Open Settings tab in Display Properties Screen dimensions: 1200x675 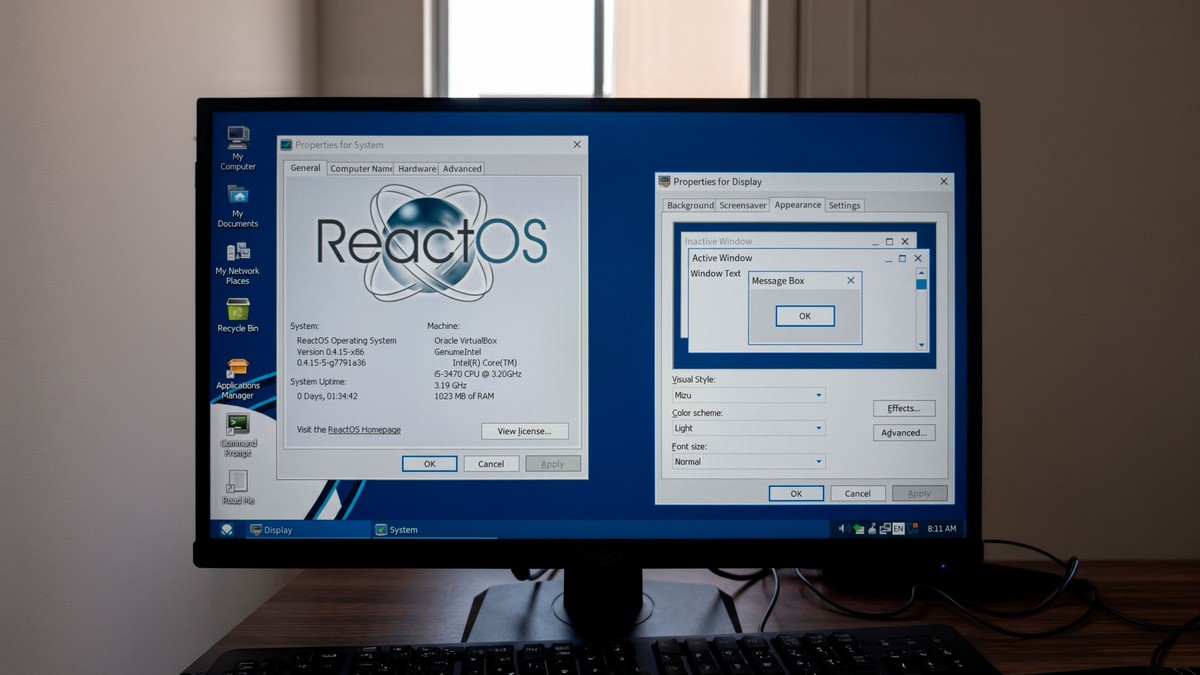(844, 205)
